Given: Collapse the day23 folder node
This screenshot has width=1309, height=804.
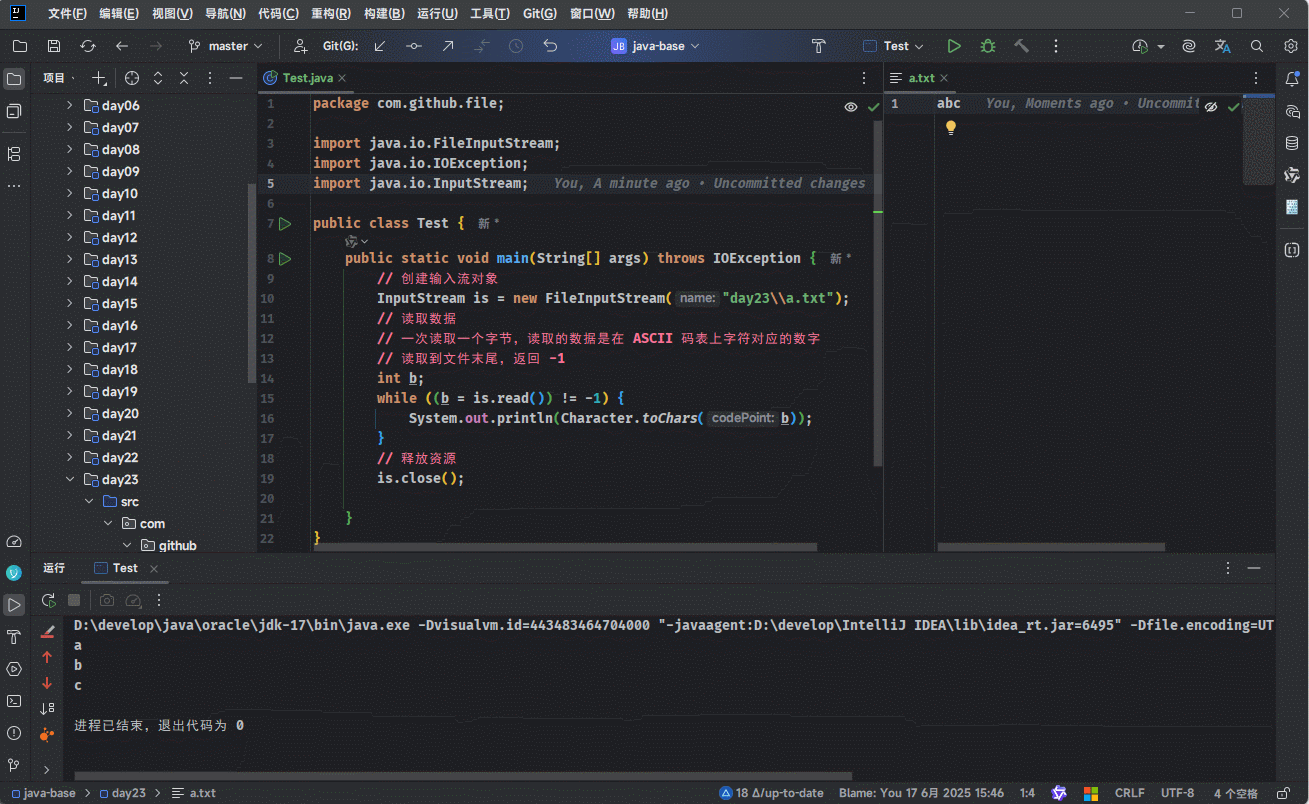Looking at the screenshot, I should point(69,480).
